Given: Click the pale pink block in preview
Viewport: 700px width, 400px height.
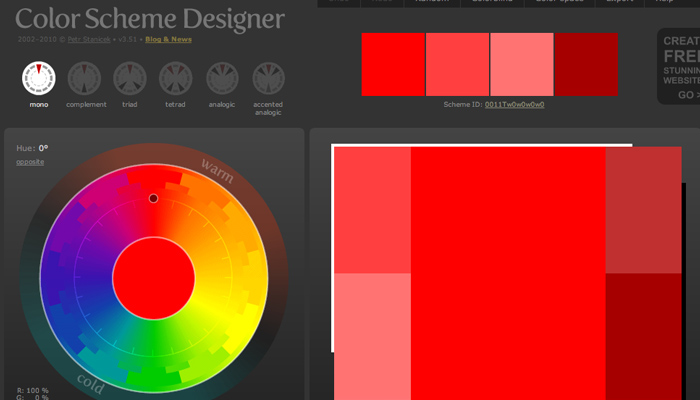Looking at the screenshot, I should [372, 336].
